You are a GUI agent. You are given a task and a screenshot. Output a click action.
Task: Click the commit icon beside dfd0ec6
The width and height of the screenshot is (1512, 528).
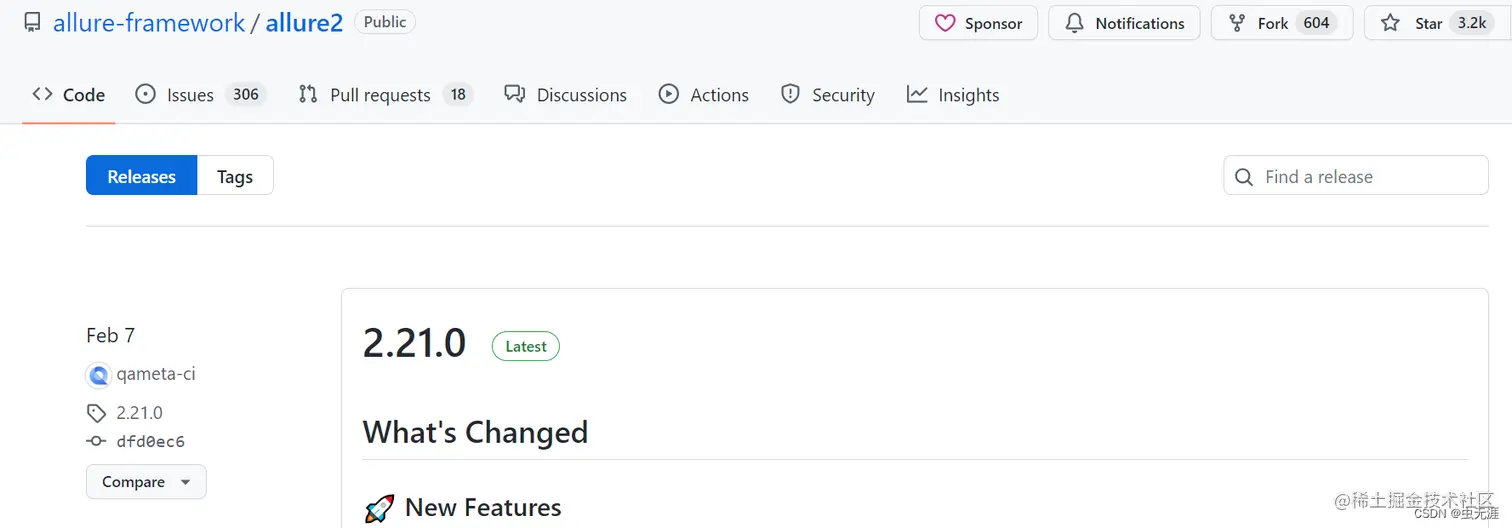coord(96,441)
